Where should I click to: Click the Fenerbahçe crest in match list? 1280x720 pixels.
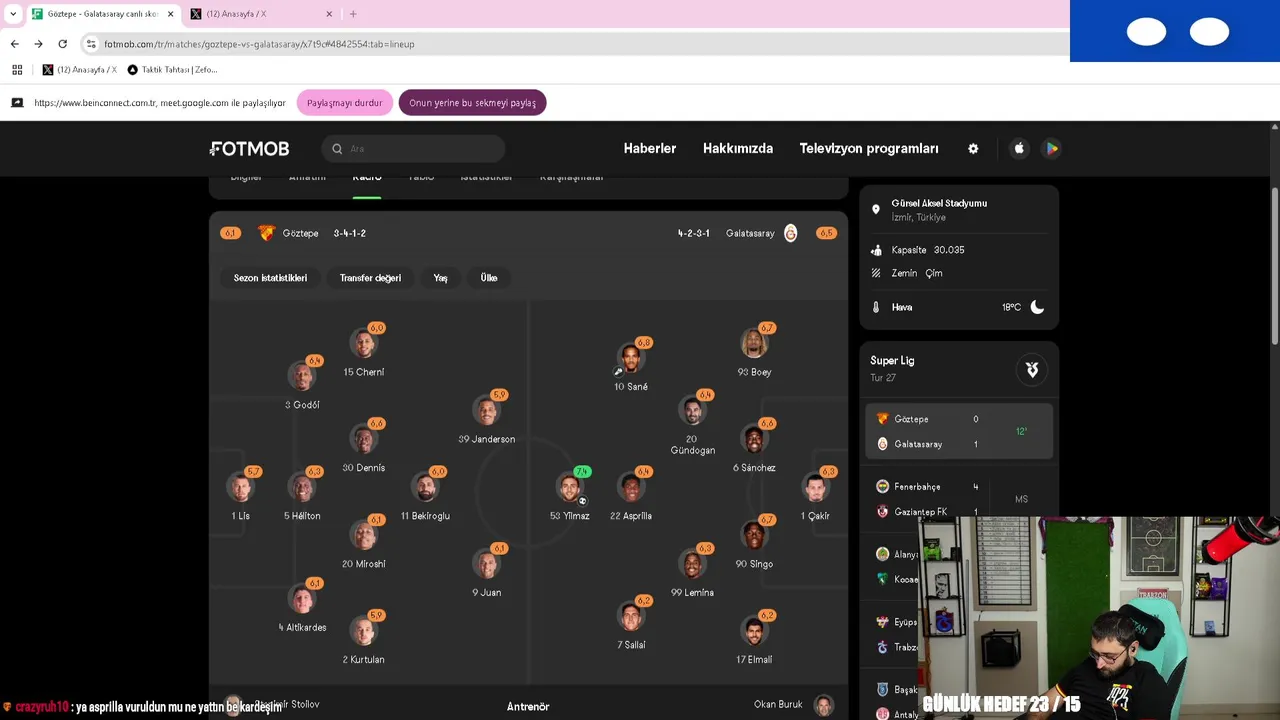point(882,486)
